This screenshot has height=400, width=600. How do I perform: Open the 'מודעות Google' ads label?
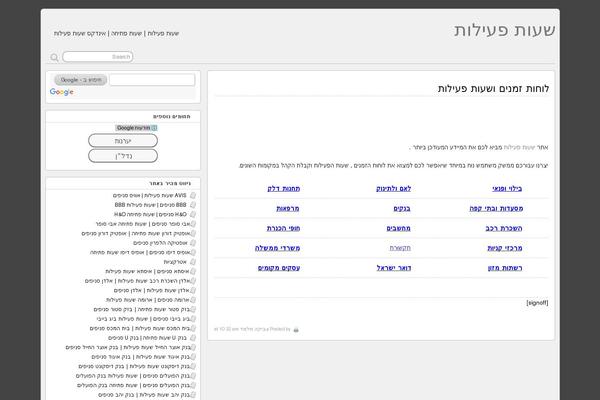(x=134, y=128)
